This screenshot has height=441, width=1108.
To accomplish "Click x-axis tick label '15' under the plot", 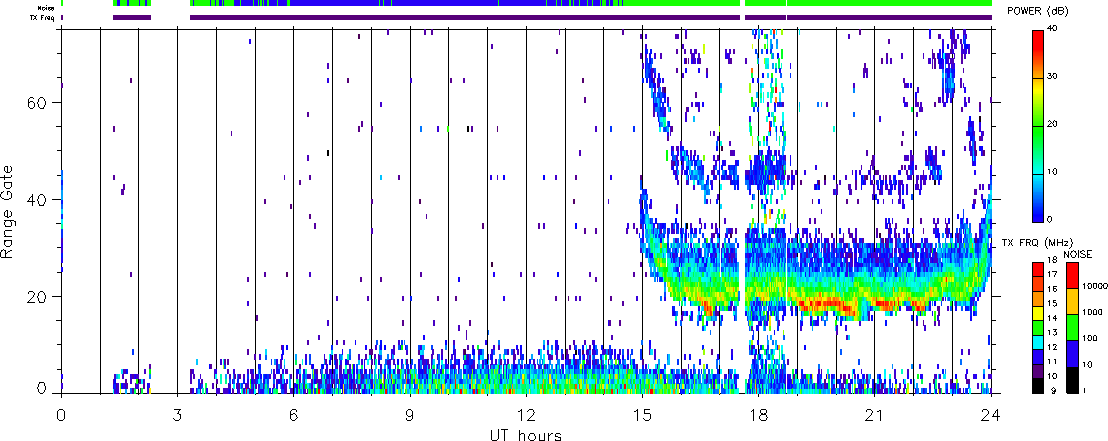I will pos(642,414).
